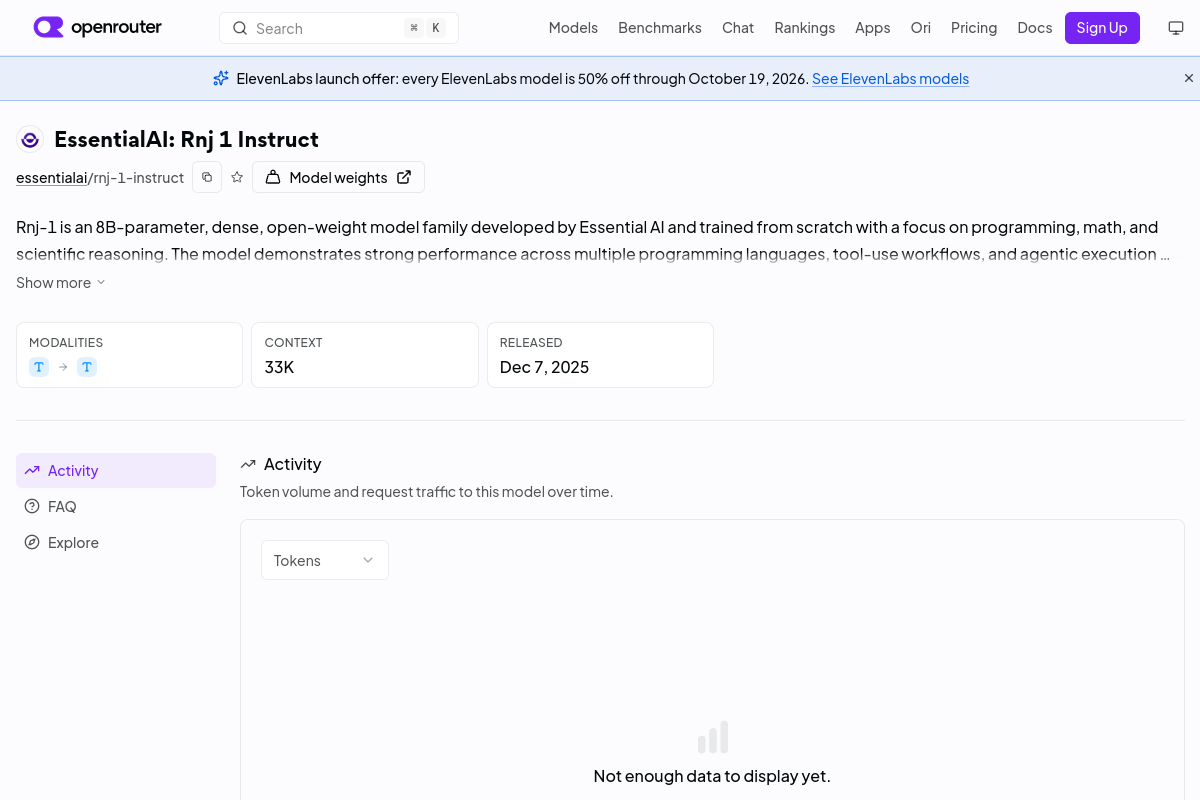Select FAQ in the sidebar

coord(116,506)
